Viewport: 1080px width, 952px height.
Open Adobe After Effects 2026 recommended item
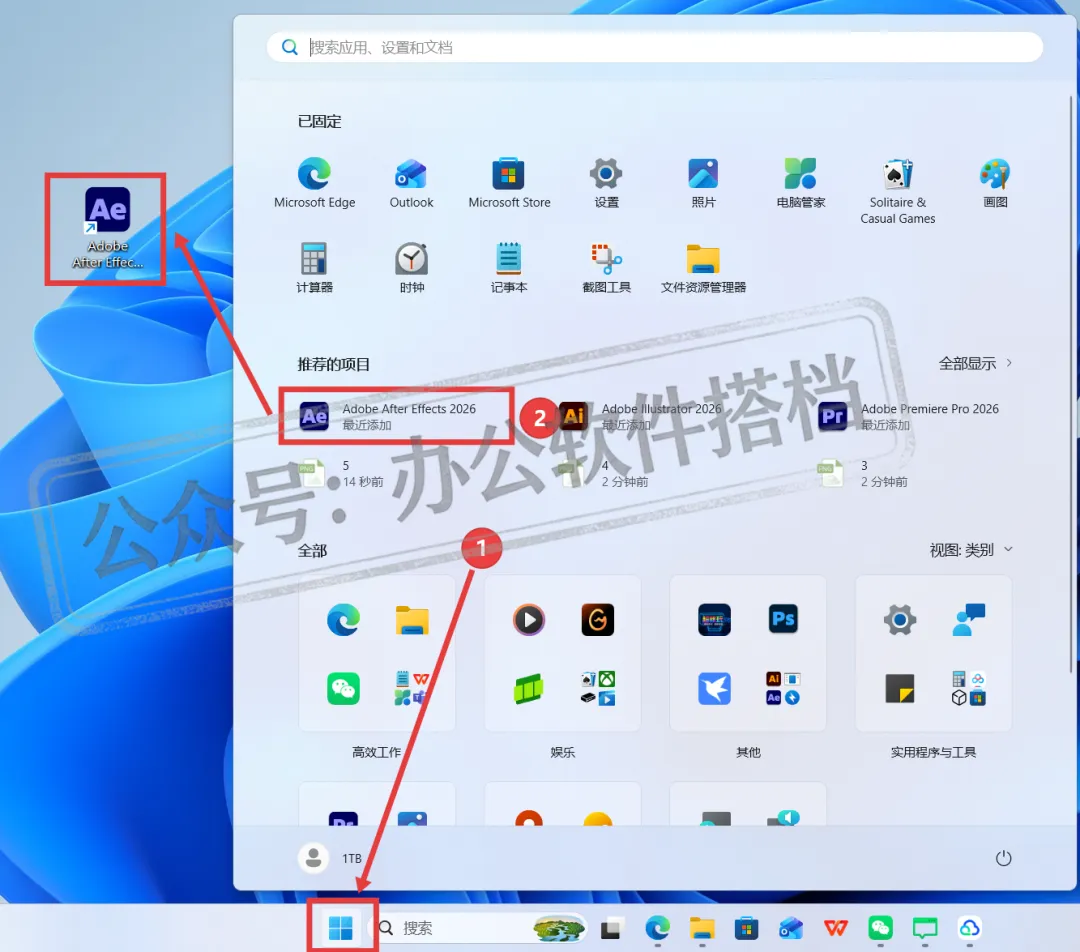(x=396, y=416)
